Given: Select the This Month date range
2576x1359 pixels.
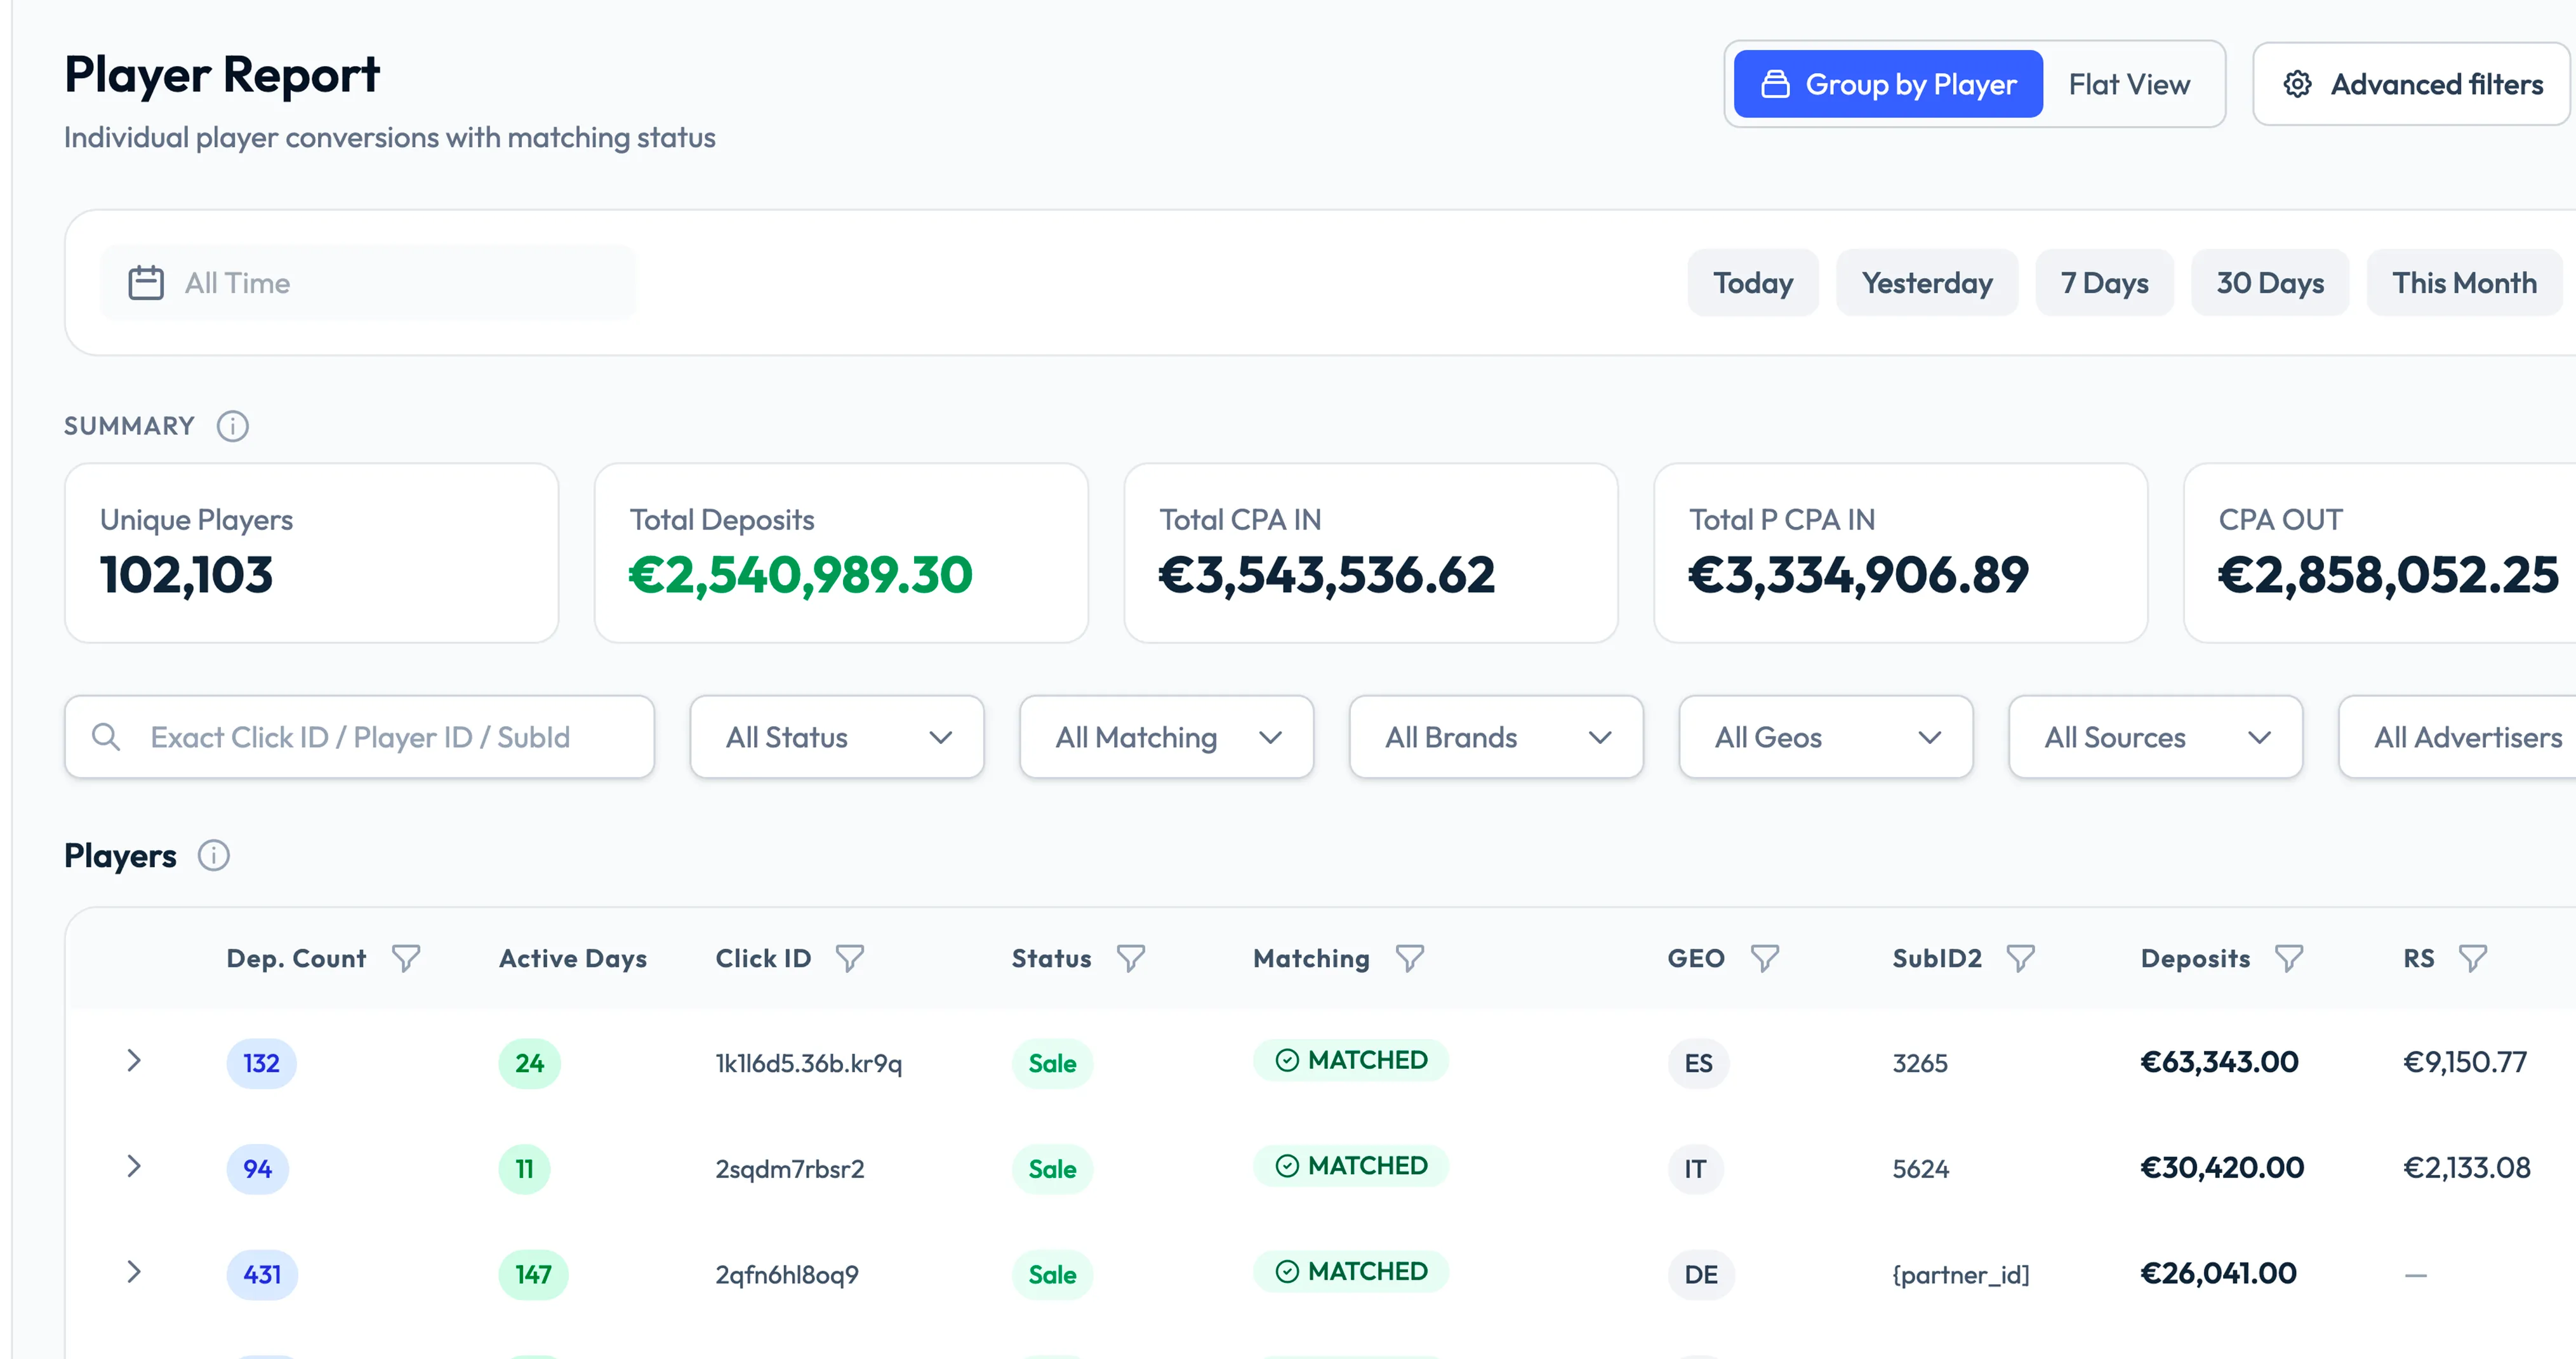Looking at the screenshot, I should pos(2464,283).
